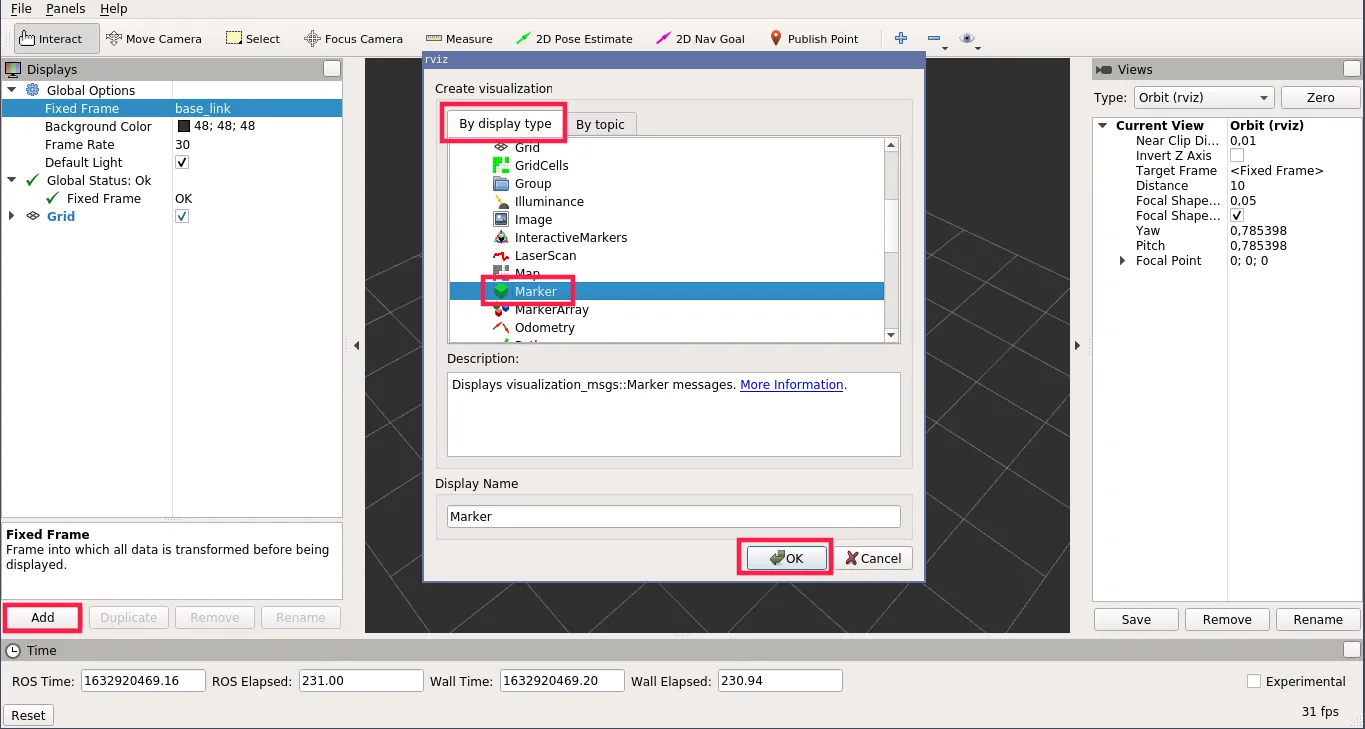Activate the Move Camera tool
The width and height of the screenshot is (1365, 729).
point(155,38)
